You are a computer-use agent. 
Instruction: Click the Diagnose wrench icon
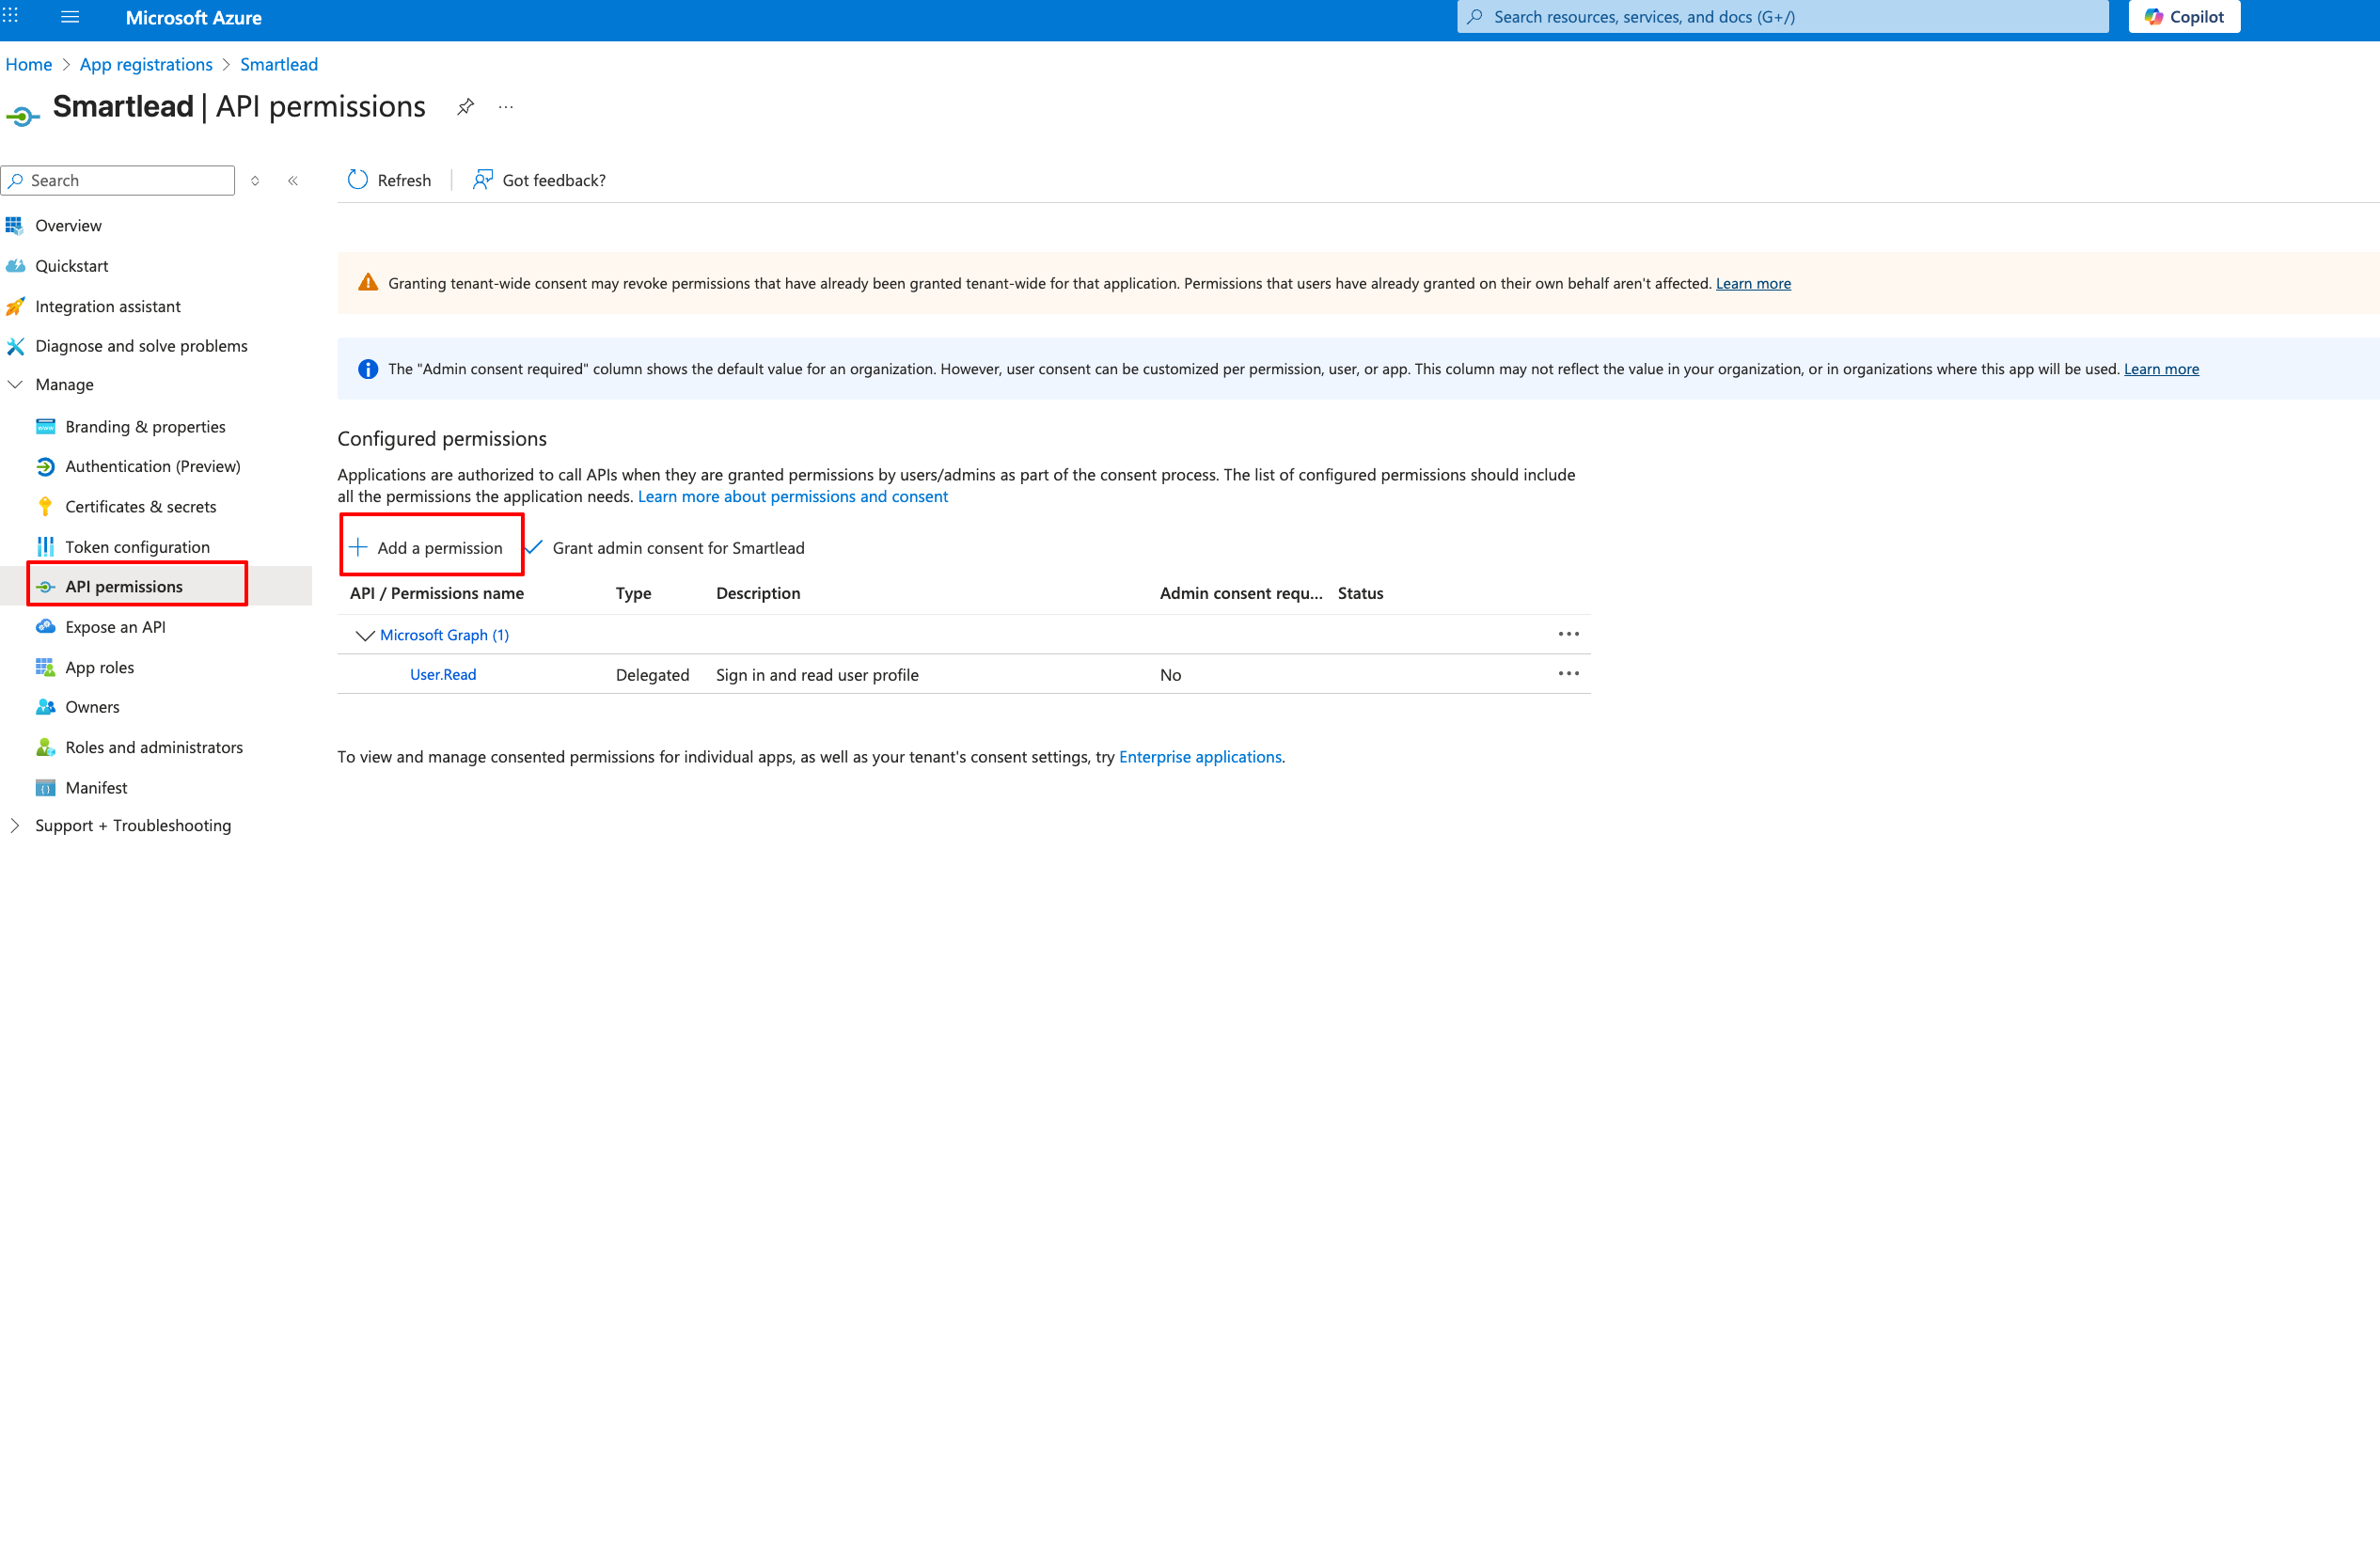(14, 346)
